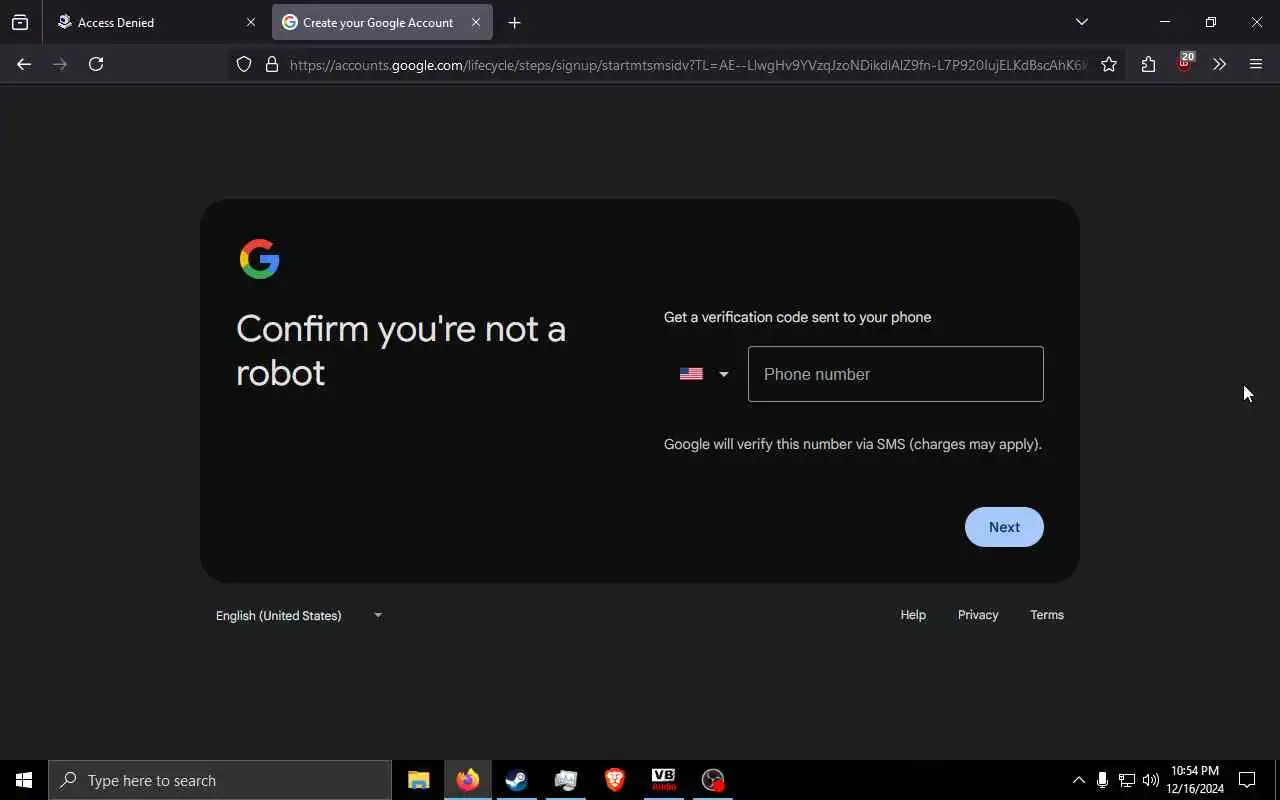
Task: Click the Next button
Action: (1004, 527)
